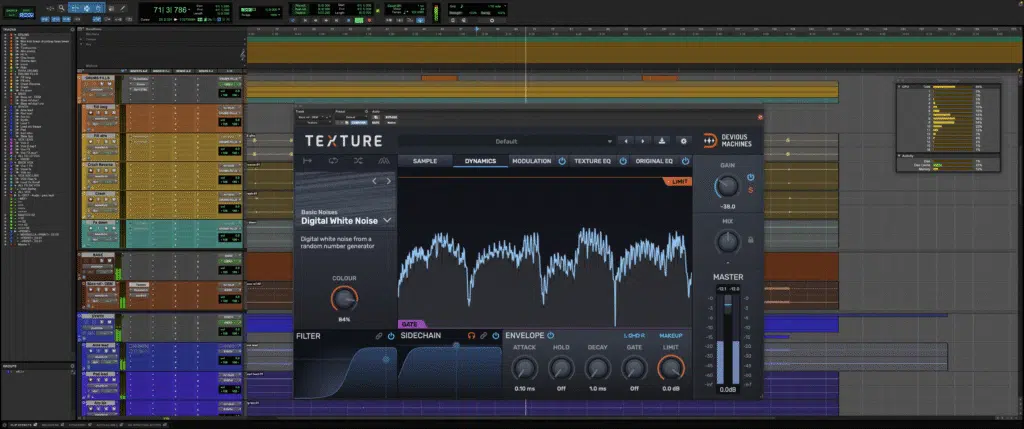1024x429 pixels.
Task: Select the Selector tool in Pro Tools toolbar
Action: [x=86, y=8]
